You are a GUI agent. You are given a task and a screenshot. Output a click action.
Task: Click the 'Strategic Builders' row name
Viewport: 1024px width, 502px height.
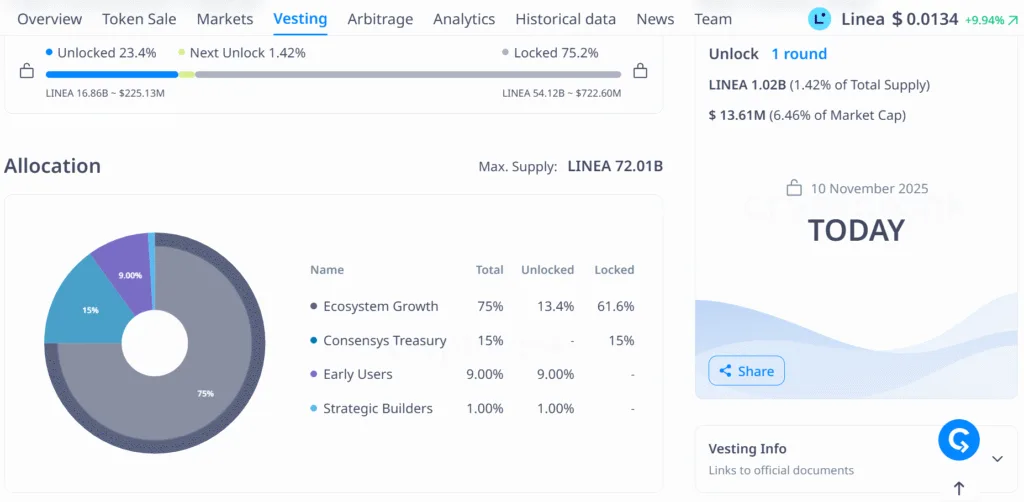point(378,409)
